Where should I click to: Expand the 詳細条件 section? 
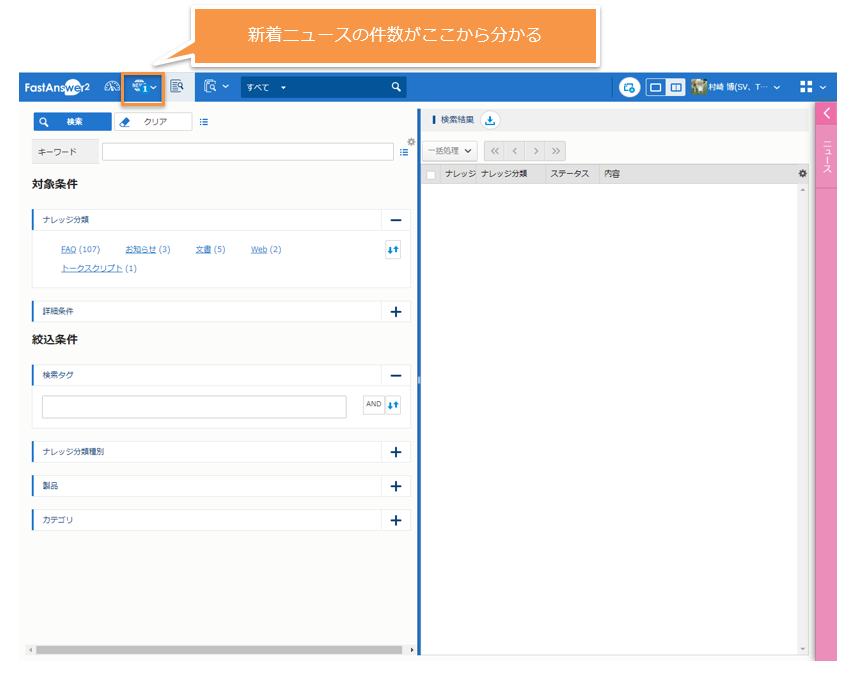(x=395, y=312)
